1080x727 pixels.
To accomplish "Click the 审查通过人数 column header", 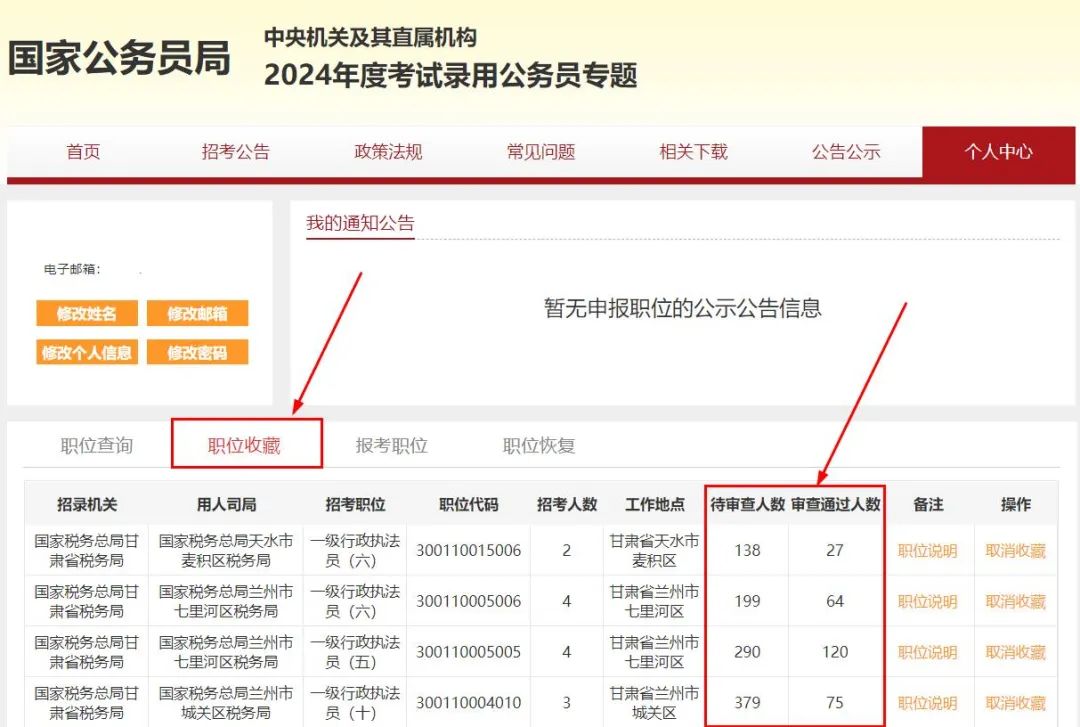I will [835, 504].
